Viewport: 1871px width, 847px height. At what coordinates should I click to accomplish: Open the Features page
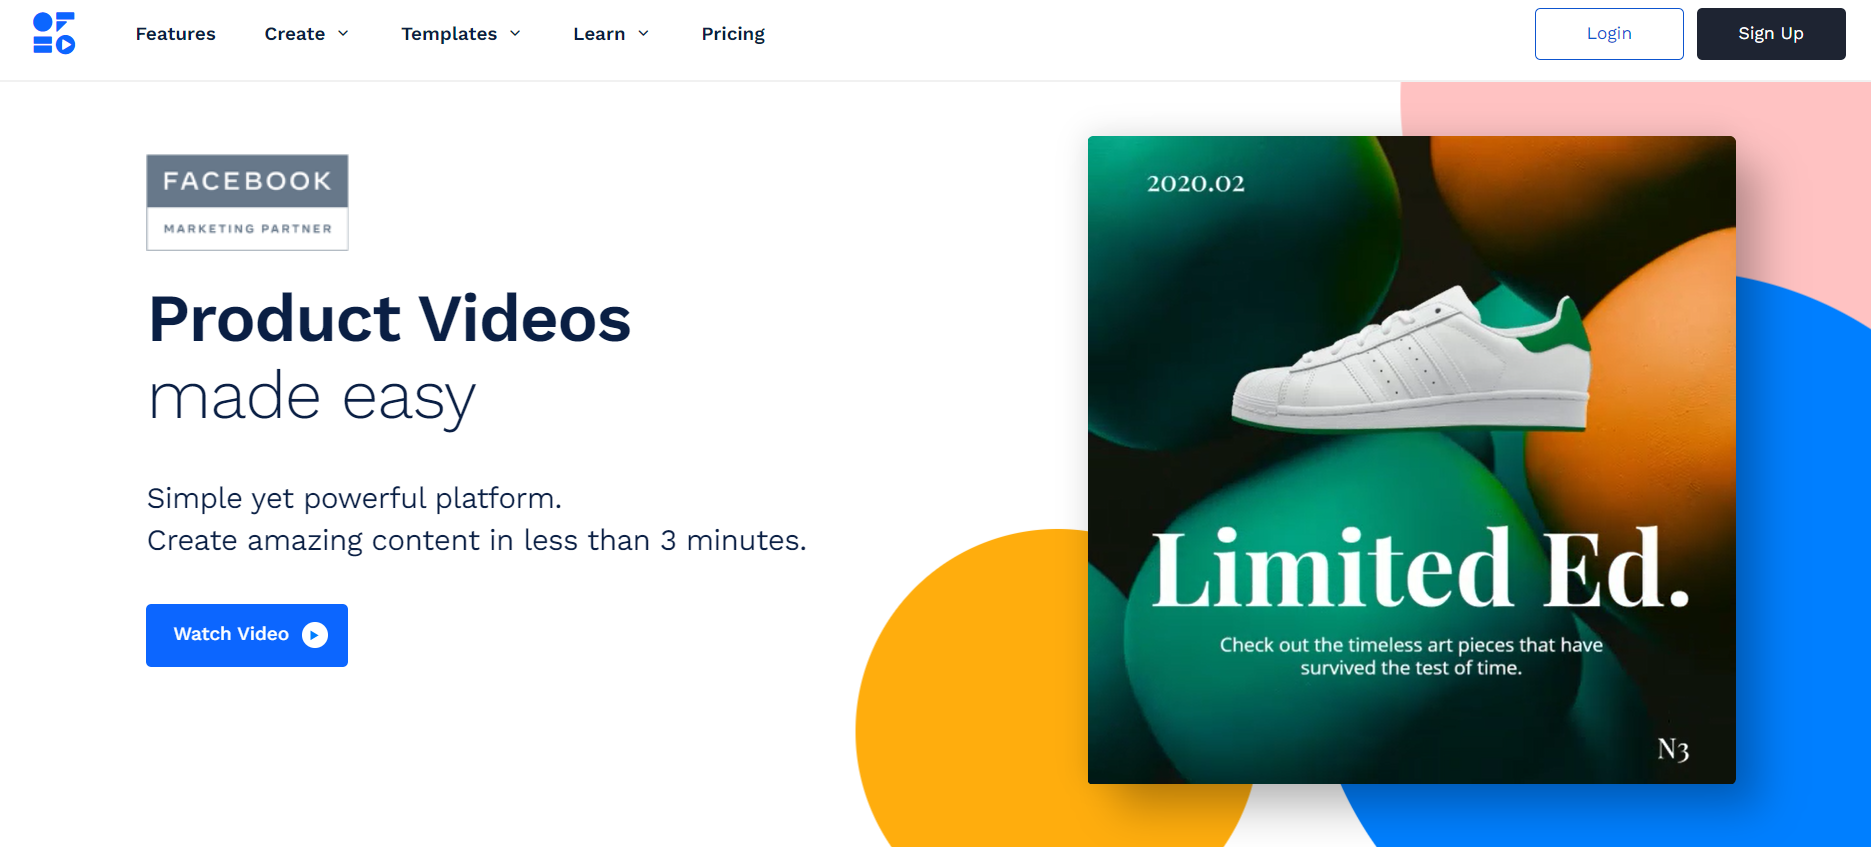point(176,34)
